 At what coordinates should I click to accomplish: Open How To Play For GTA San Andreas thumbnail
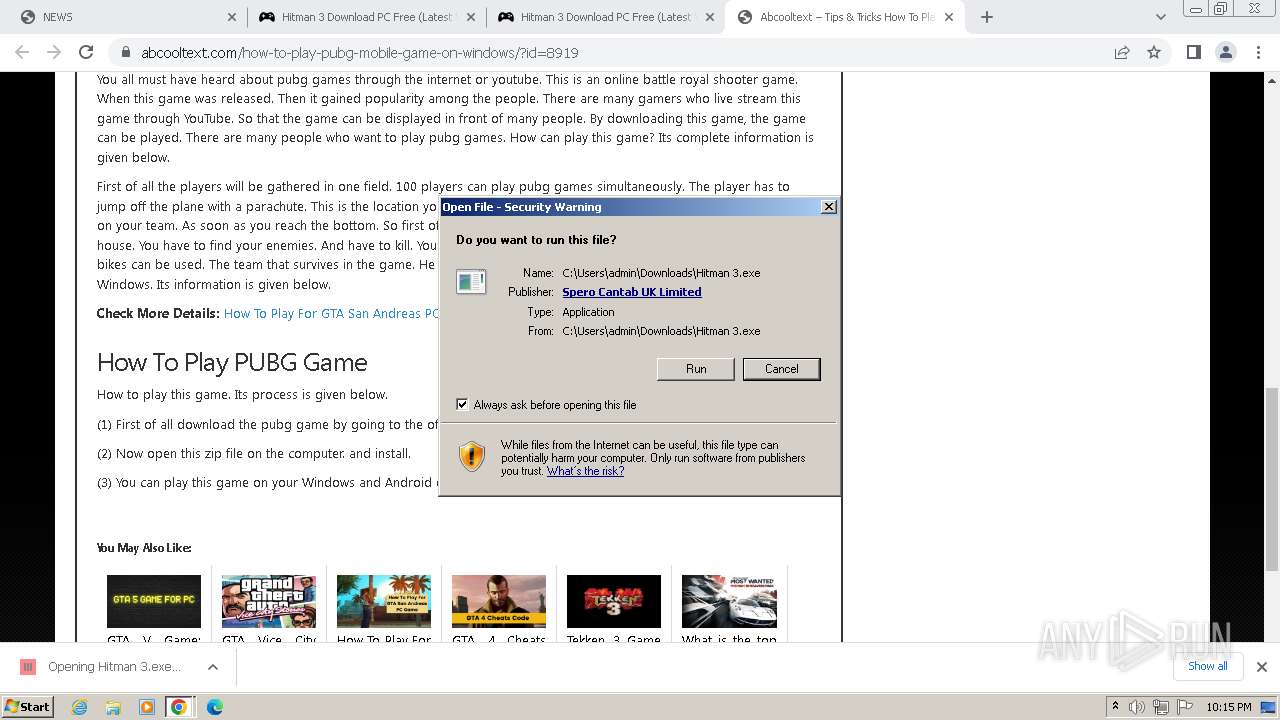[x=384, y=601]
